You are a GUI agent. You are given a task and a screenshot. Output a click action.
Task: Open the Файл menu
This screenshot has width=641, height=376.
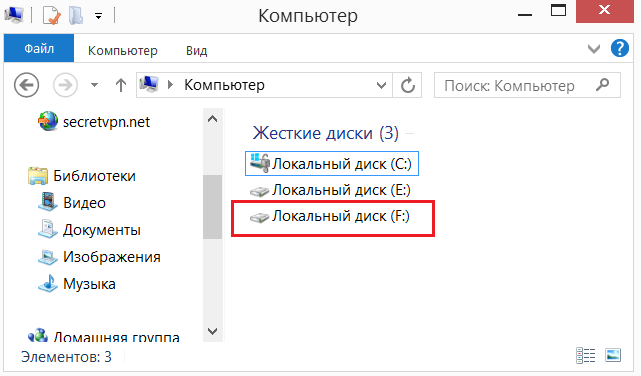[x=39, y=49]
